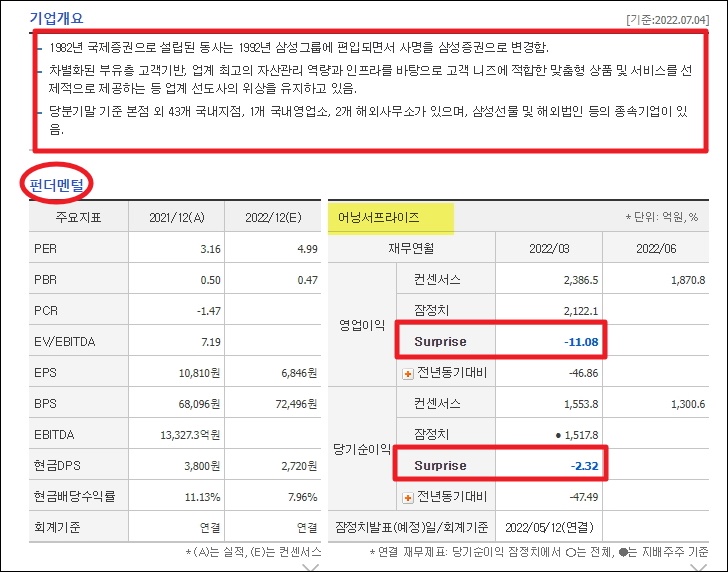Select the 1982년 국제증권 company history line
The image size is (728, 572).
click(299, 47)
